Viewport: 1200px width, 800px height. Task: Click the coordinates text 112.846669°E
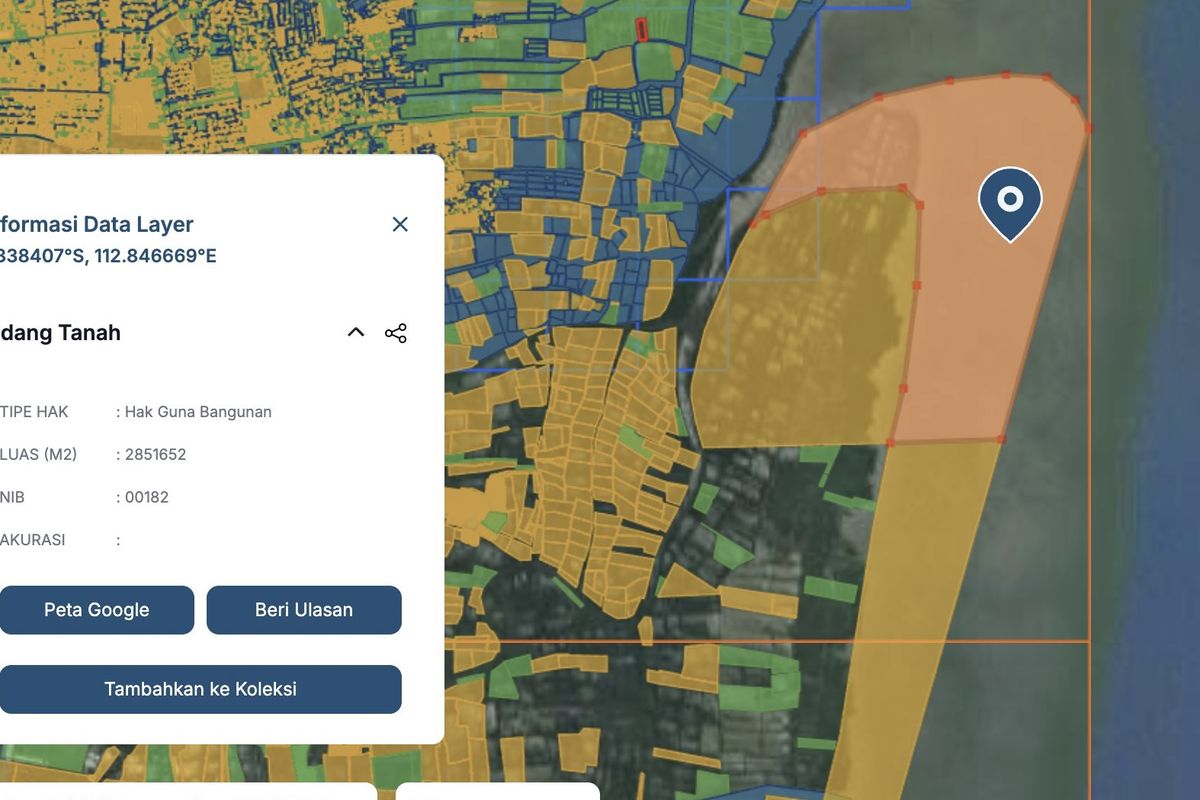[155, 256]
